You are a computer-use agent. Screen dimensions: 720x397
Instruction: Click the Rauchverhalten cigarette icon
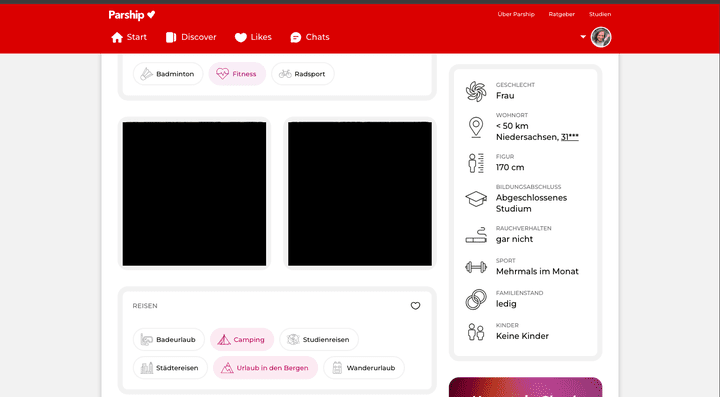(x=476, y=235)
